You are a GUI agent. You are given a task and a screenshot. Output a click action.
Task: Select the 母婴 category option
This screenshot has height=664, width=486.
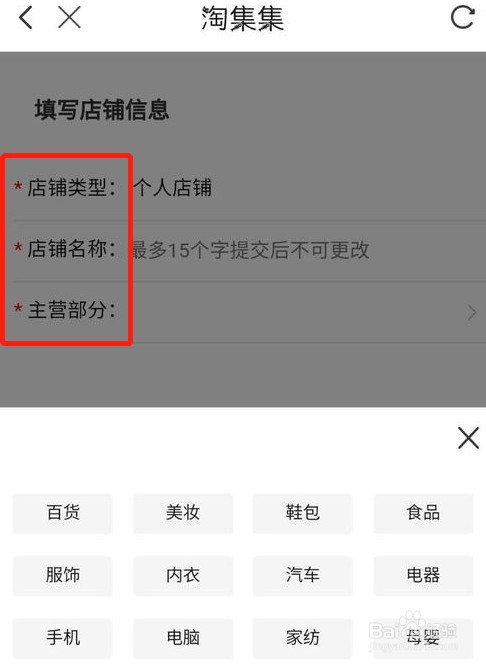tap(423, 638)
